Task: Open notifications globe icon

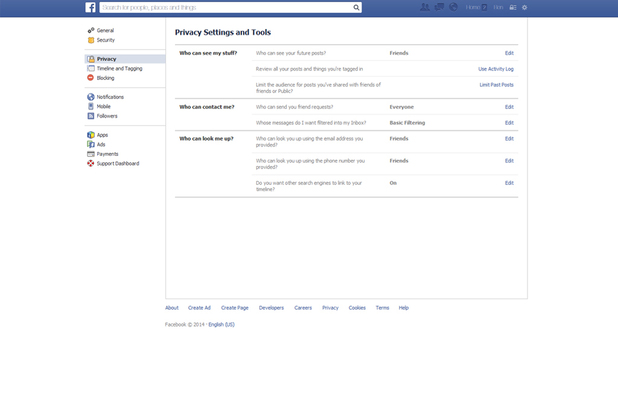Action: point(454,7)
